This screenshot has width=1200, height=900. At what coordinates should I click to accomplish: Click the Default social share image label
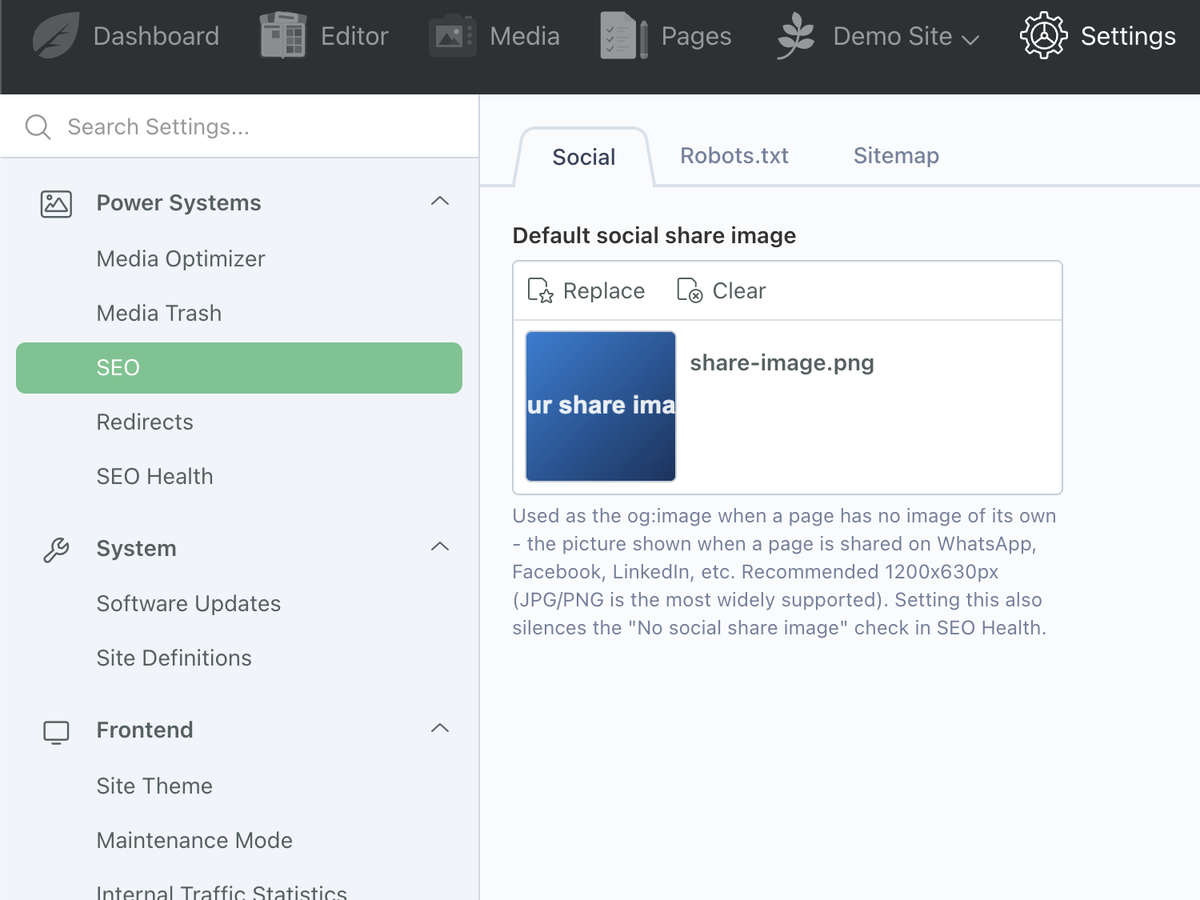pos(654,236)
